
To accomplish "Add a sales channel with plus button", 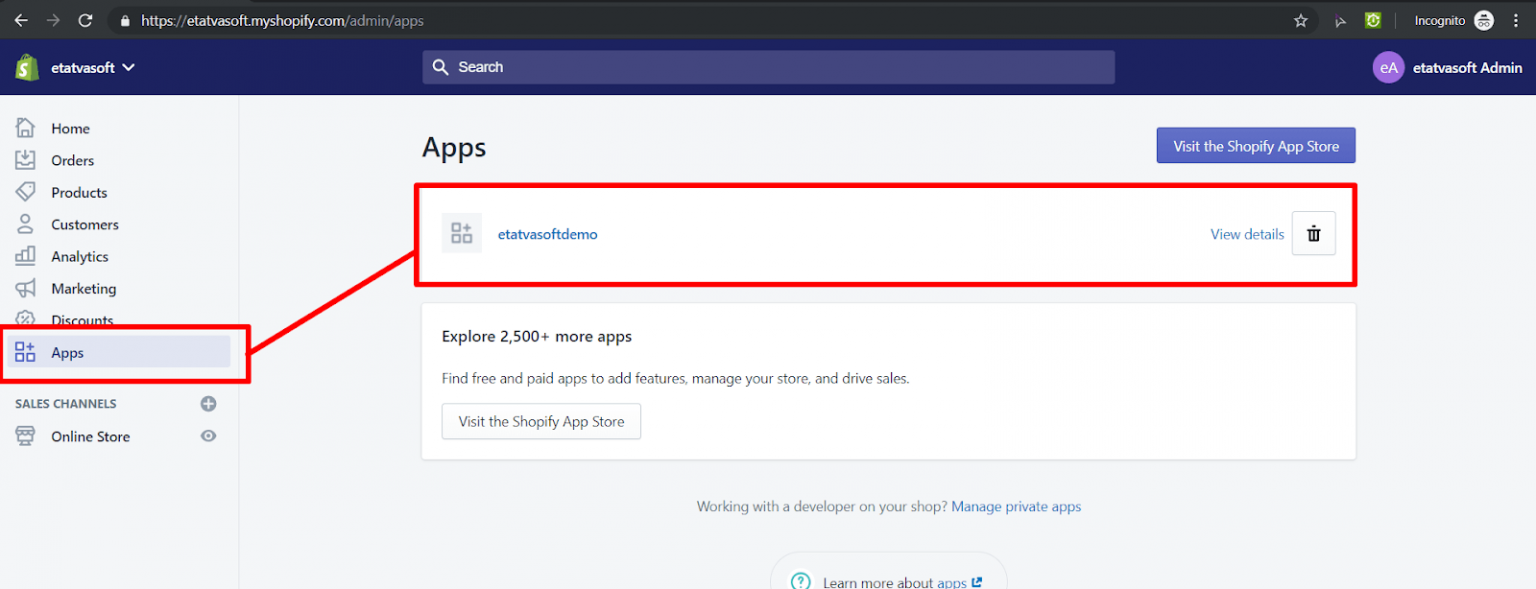I will pos(208,403).
